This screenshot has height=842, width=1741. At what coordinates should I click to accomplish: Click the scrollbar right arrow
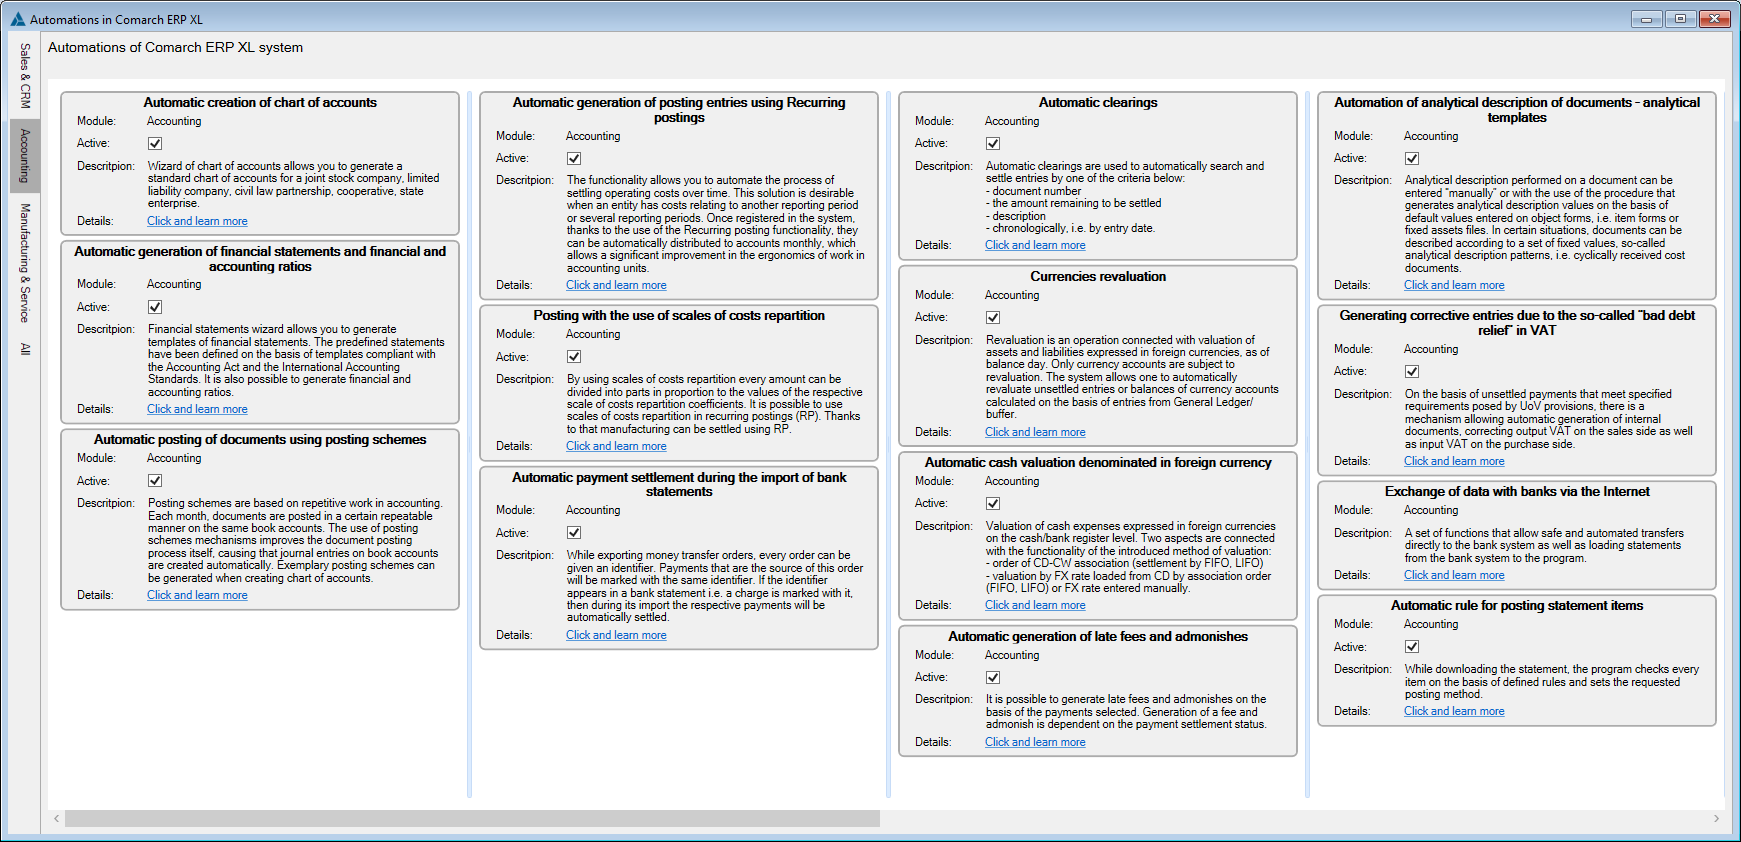pos(1716,818)
